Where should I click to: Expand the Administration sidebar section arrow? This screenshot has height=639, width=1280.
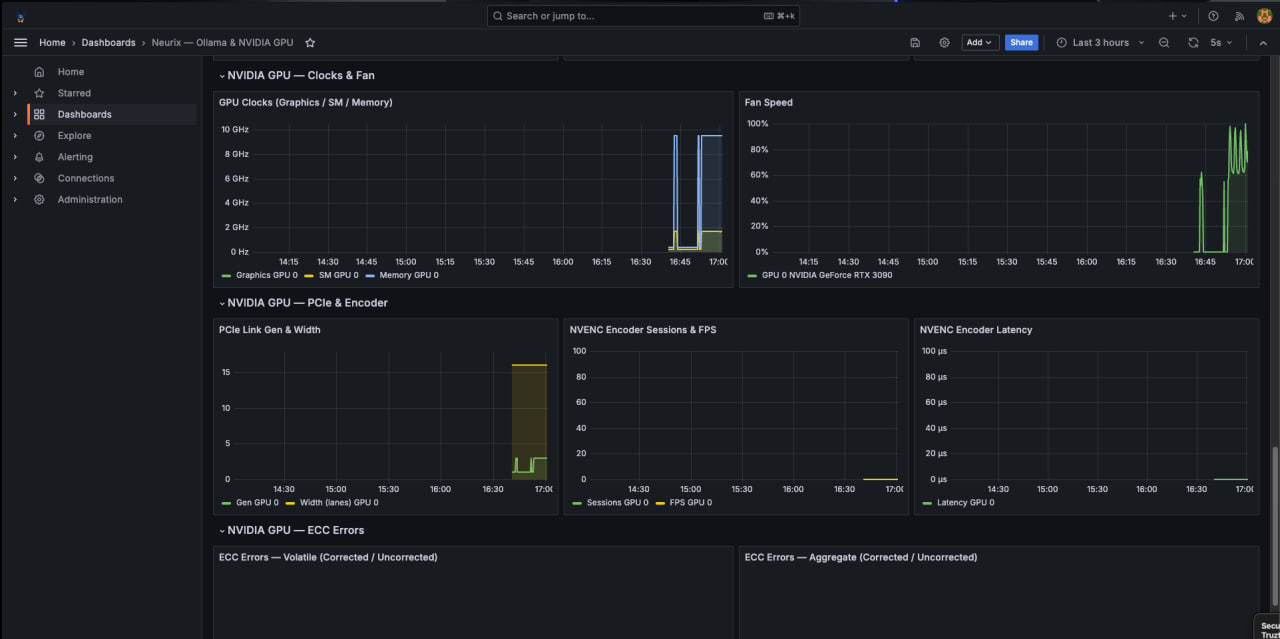point(15,200)
